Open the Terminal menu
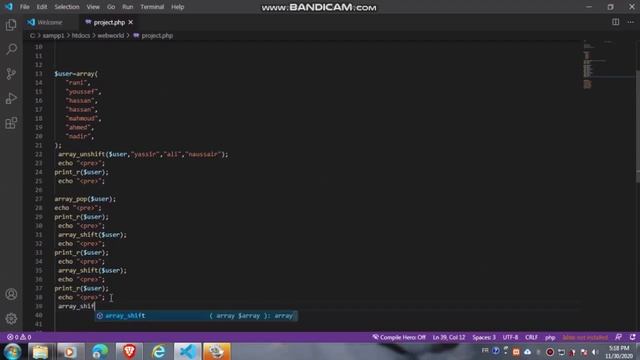Viewport: 640px width, 360px height. 152,7
